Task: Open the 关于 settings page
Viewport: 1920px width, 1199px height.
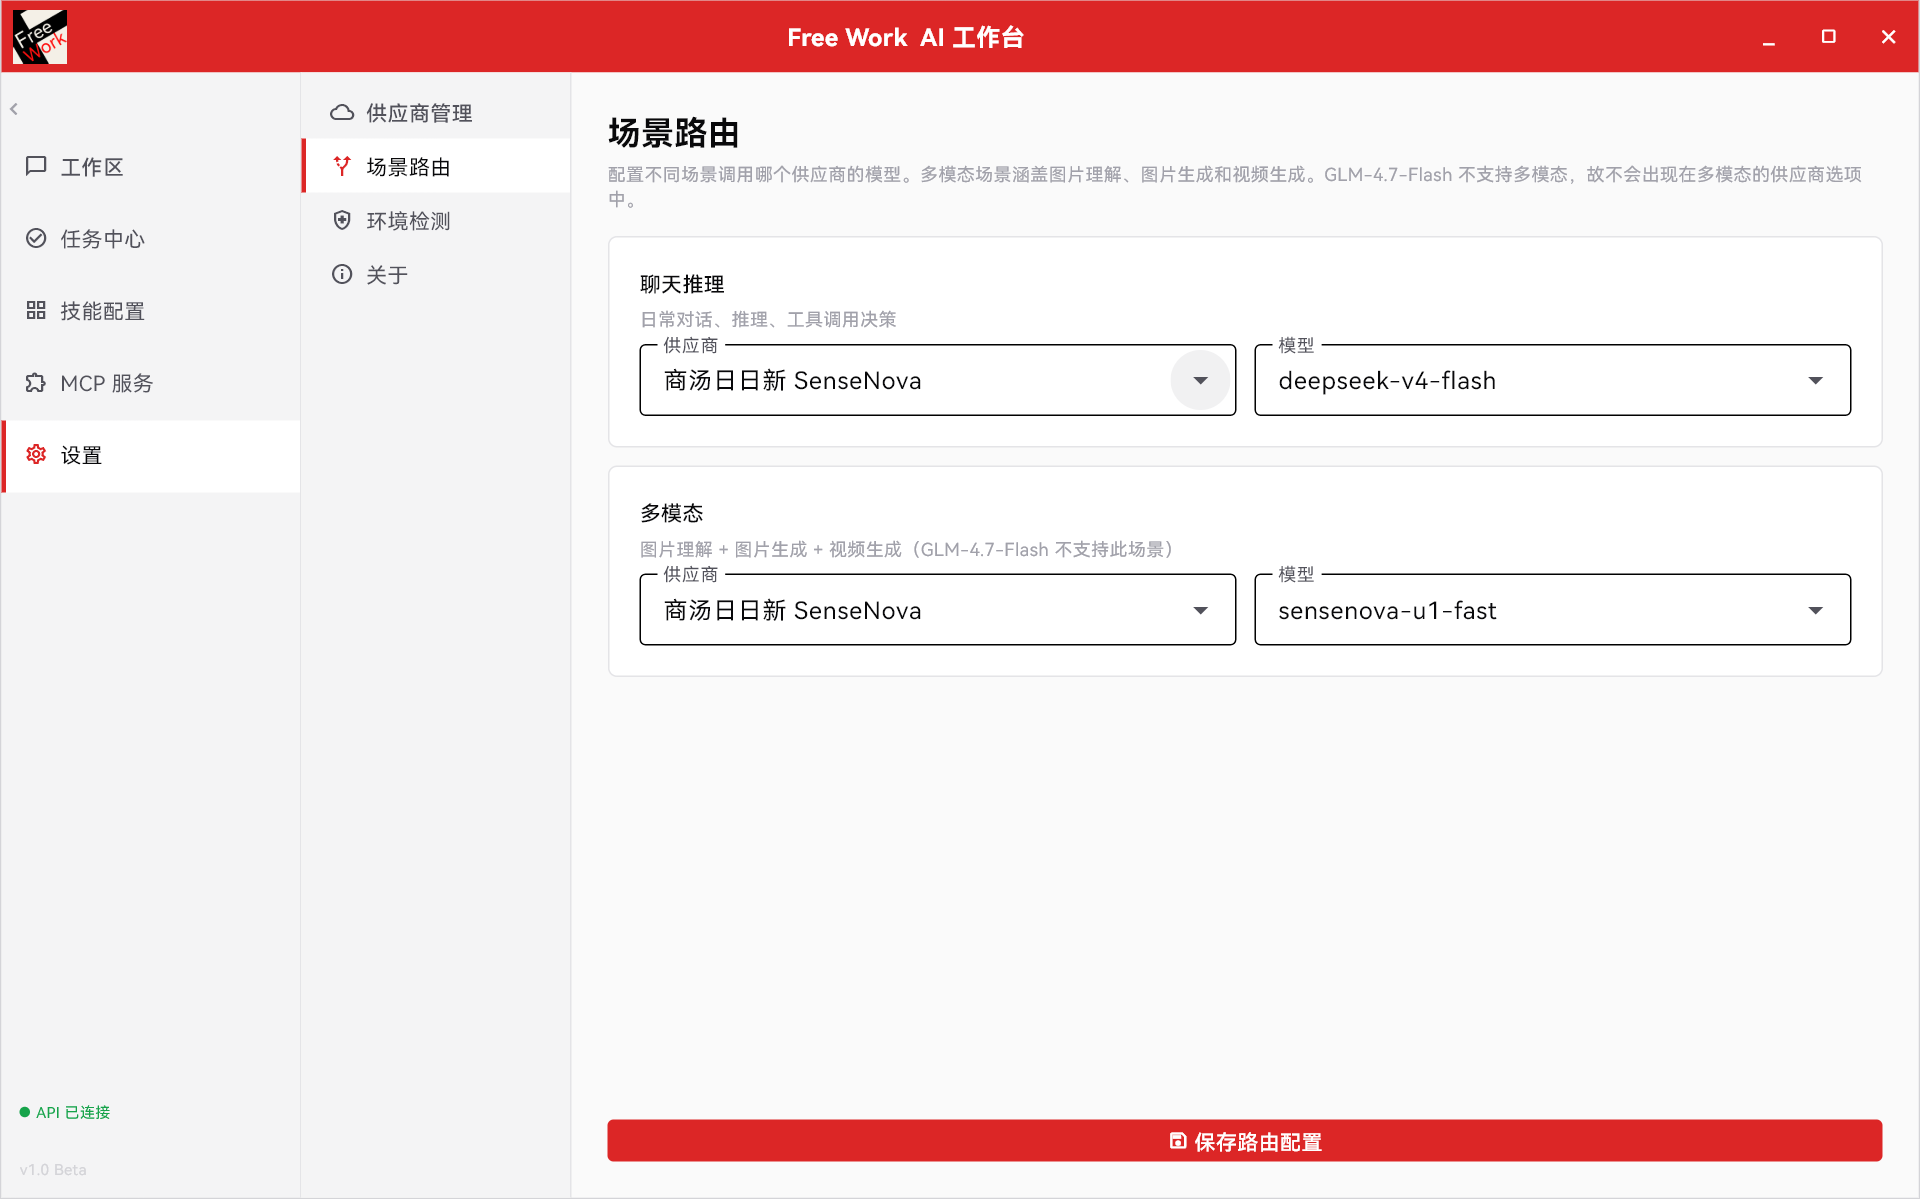Action: [x=436, y=274]
